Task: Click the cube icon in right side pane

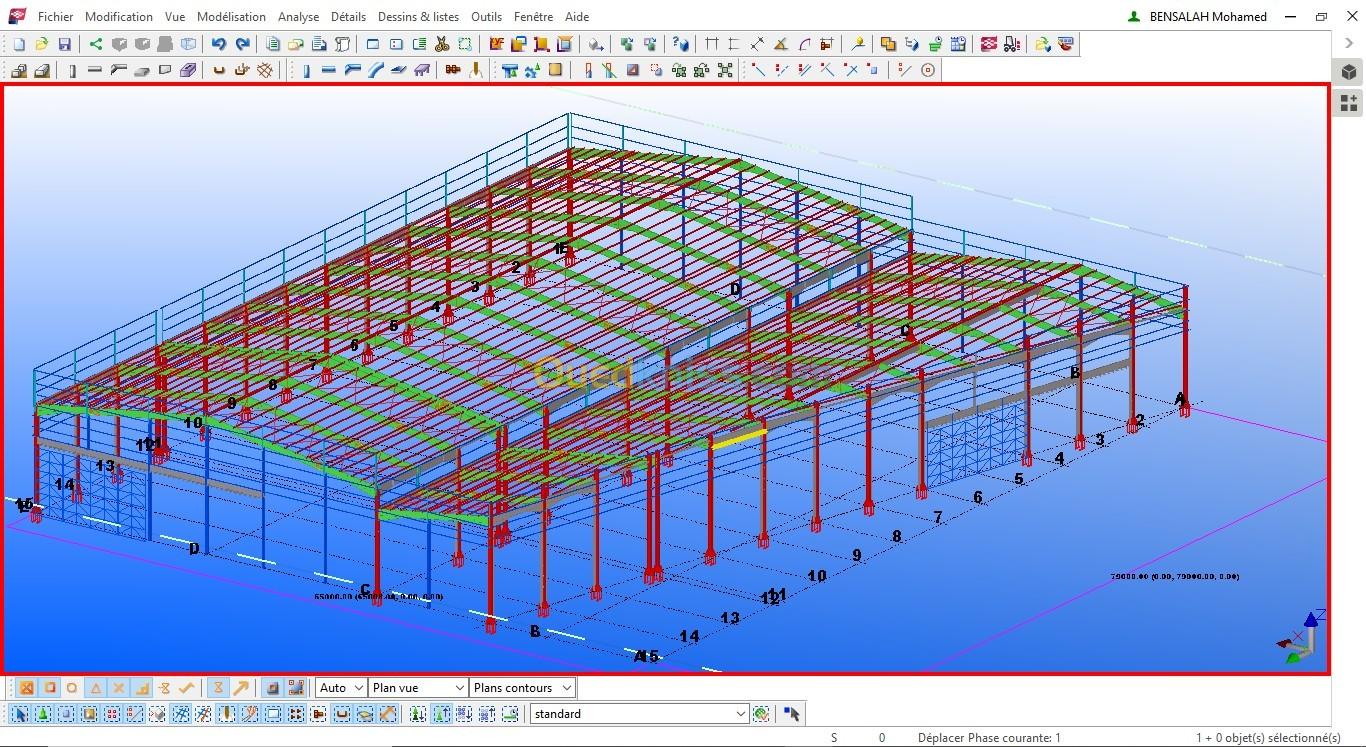Action: [x=1349, y=72]
